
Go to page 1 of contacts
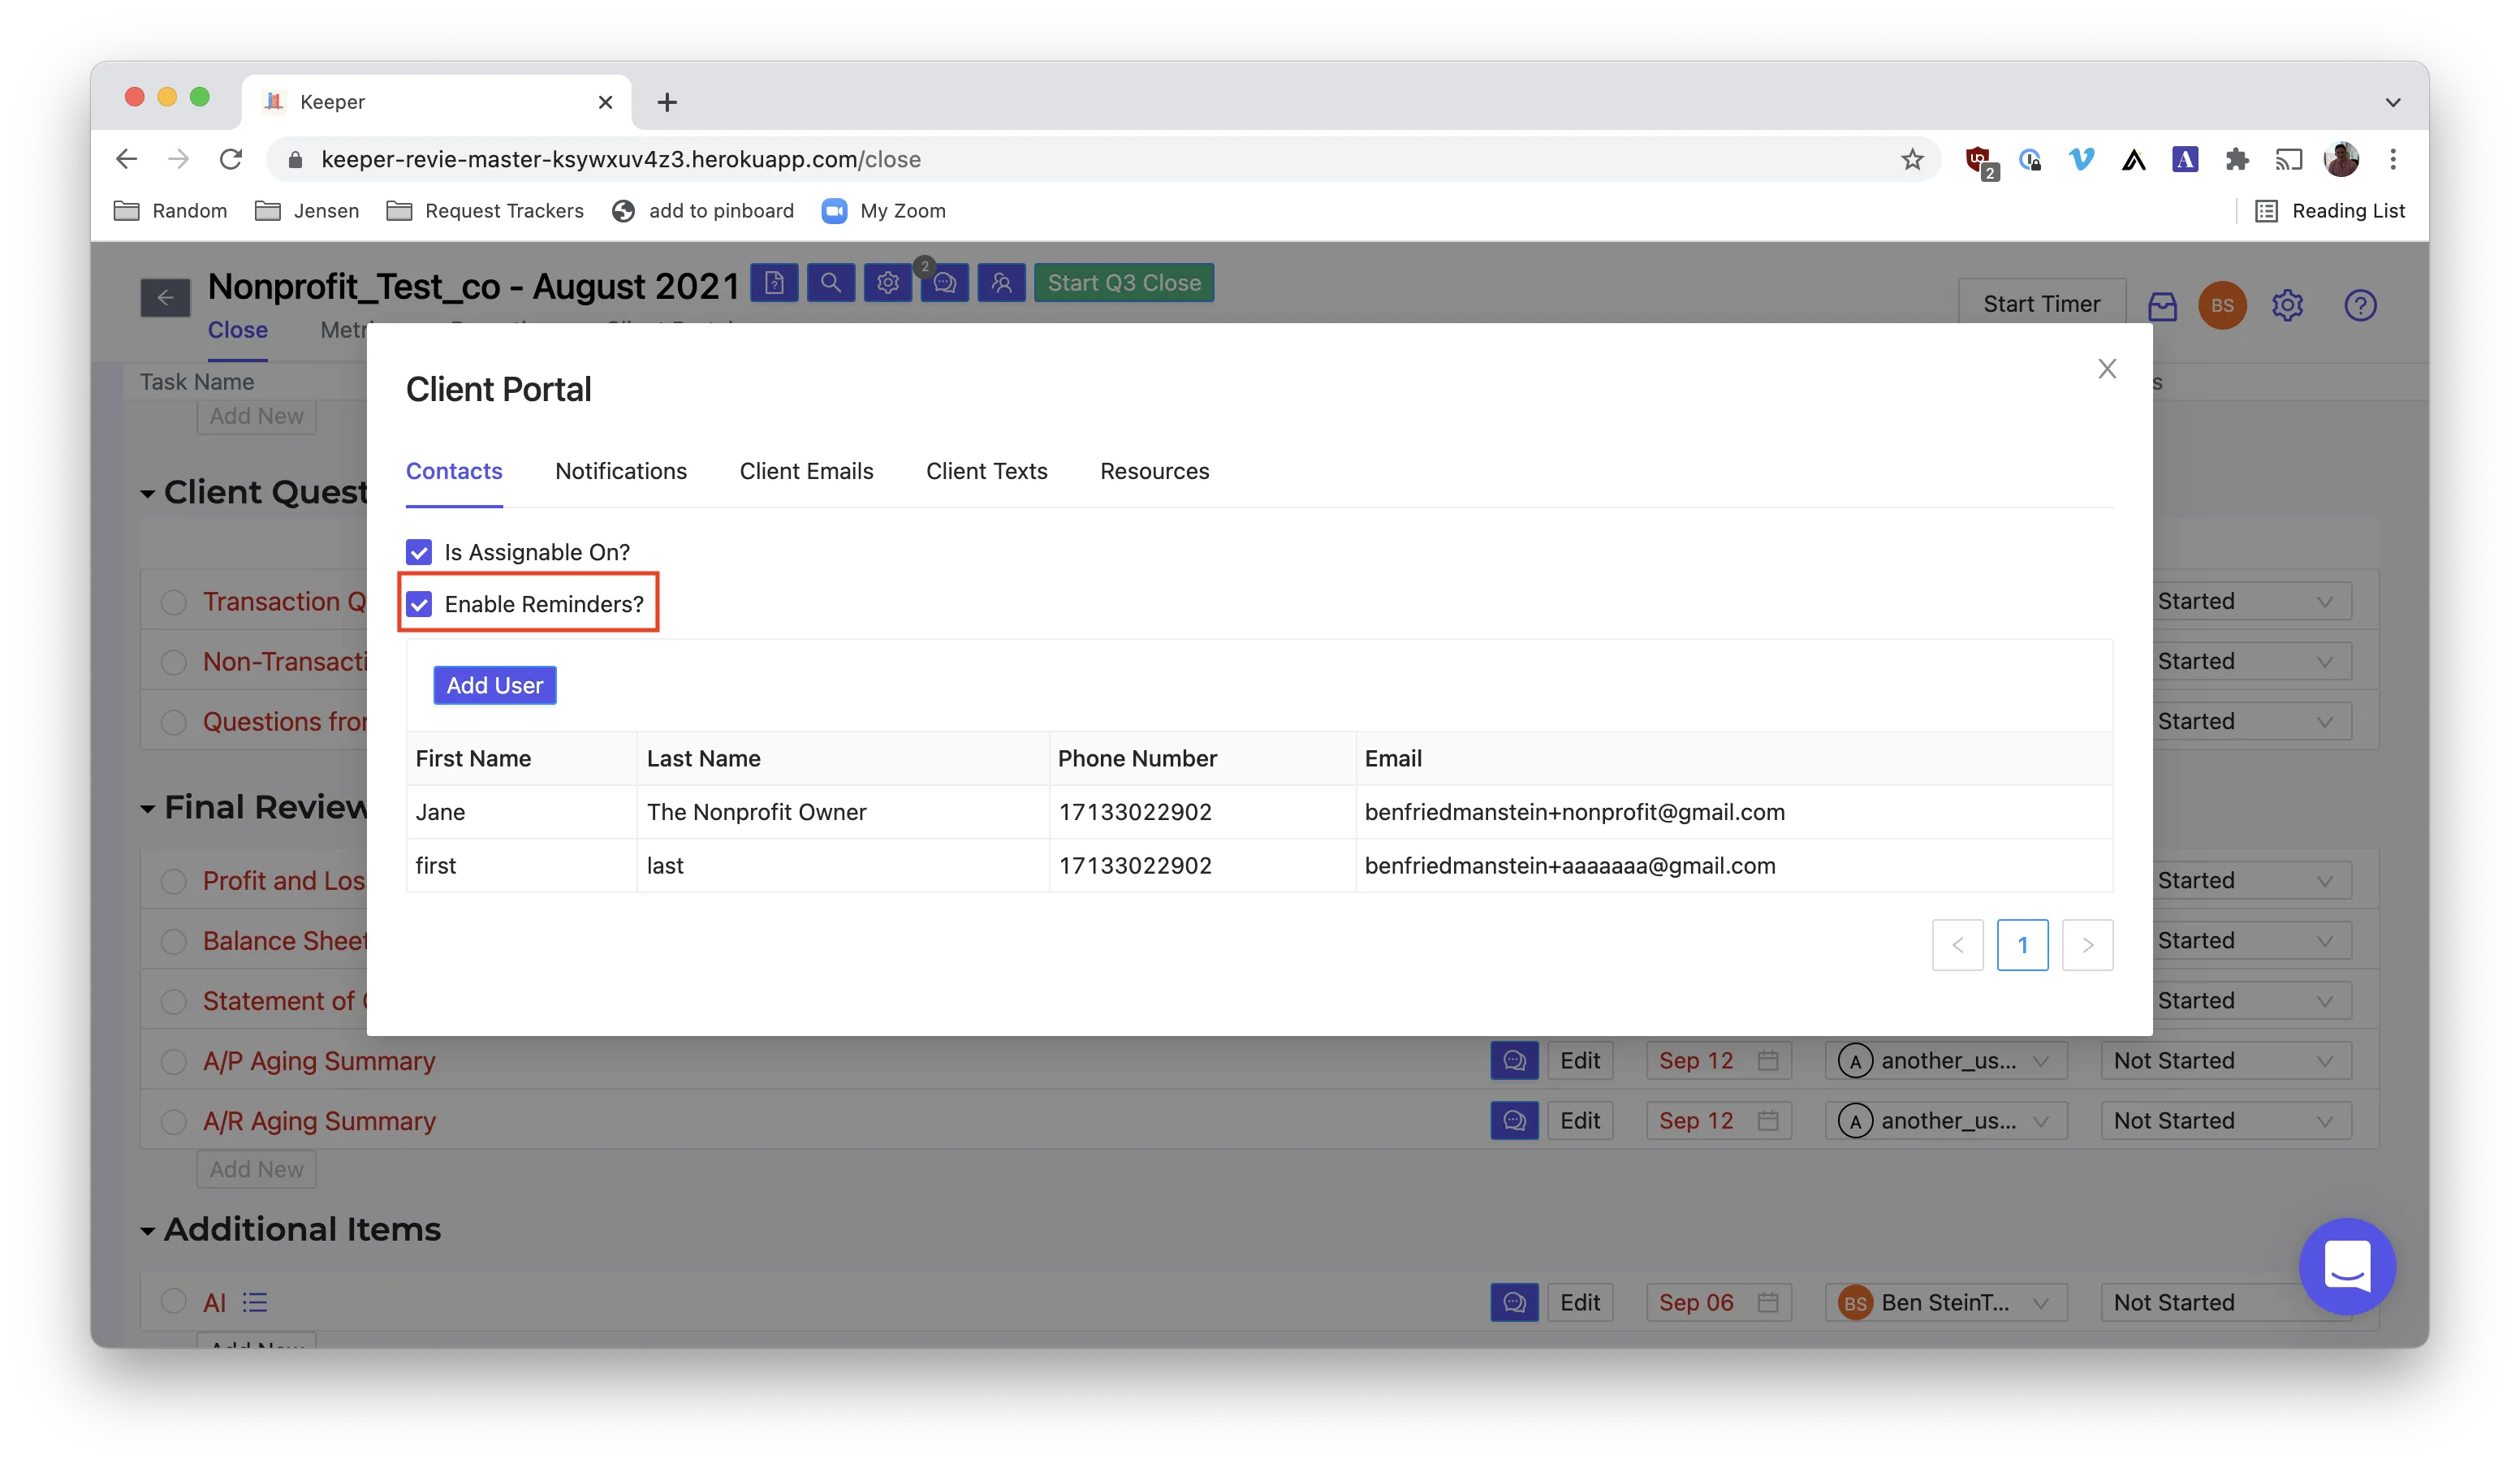pyautogui.click(x=2022, y=945)
